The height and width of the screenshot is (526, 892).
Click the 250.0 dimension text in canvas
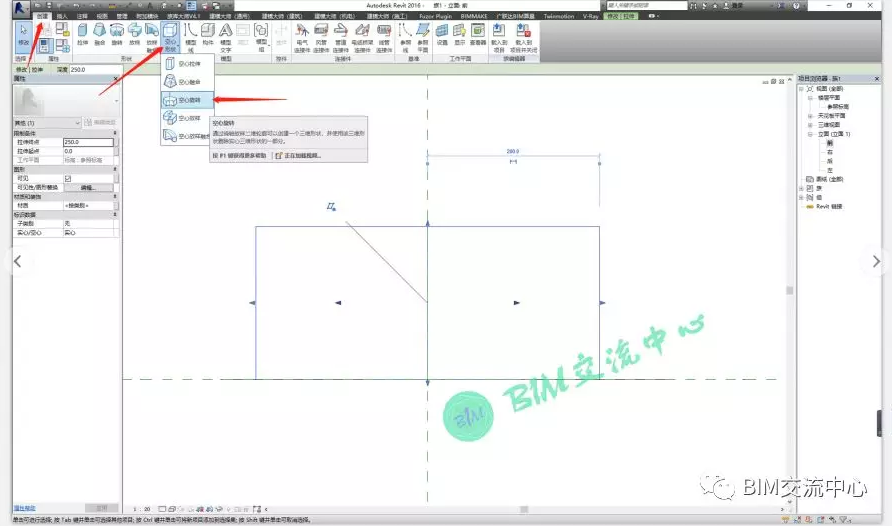[513, 151]
